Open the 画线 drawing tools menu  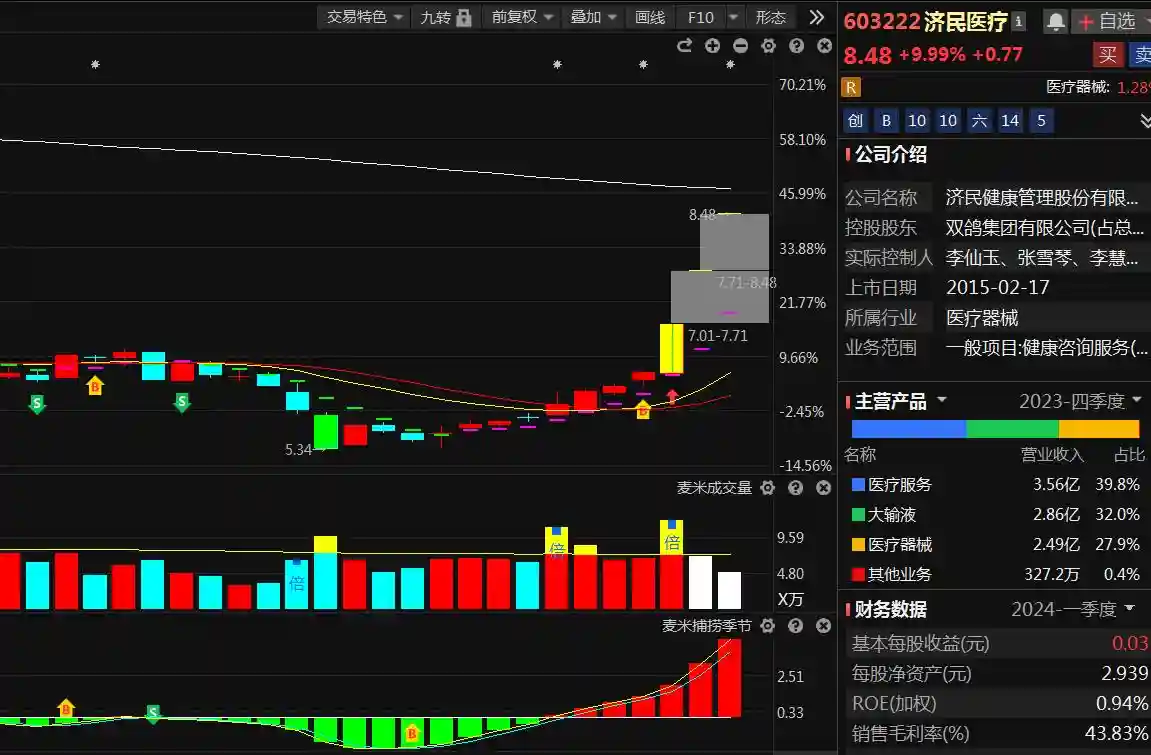coord(650,17)
